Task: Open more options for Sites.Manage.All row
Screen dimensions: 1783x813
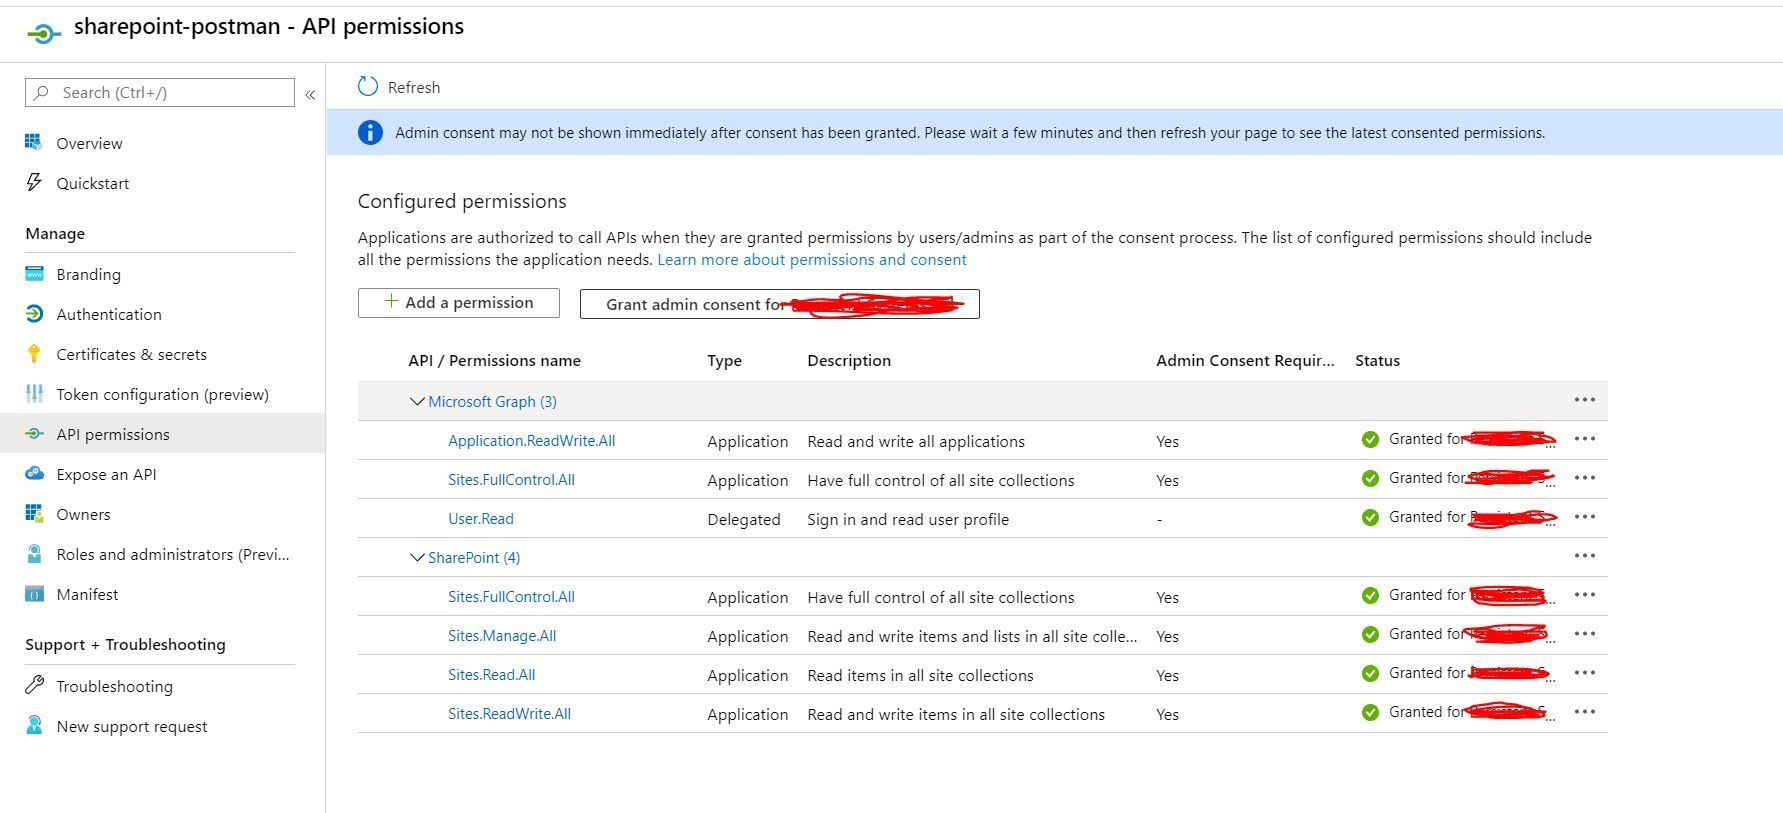Action: point(1584,634)
